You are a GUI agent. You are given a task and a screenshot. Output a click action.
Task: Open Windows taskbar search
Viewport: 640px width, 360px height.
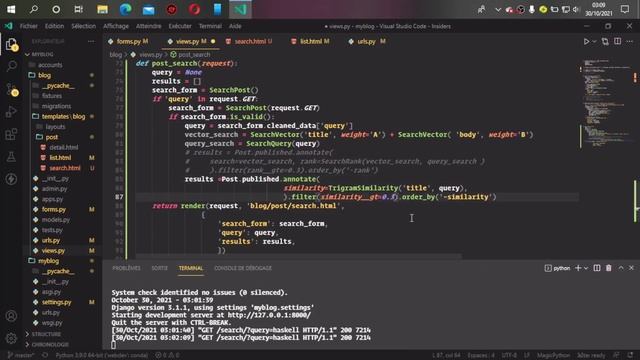33,9
